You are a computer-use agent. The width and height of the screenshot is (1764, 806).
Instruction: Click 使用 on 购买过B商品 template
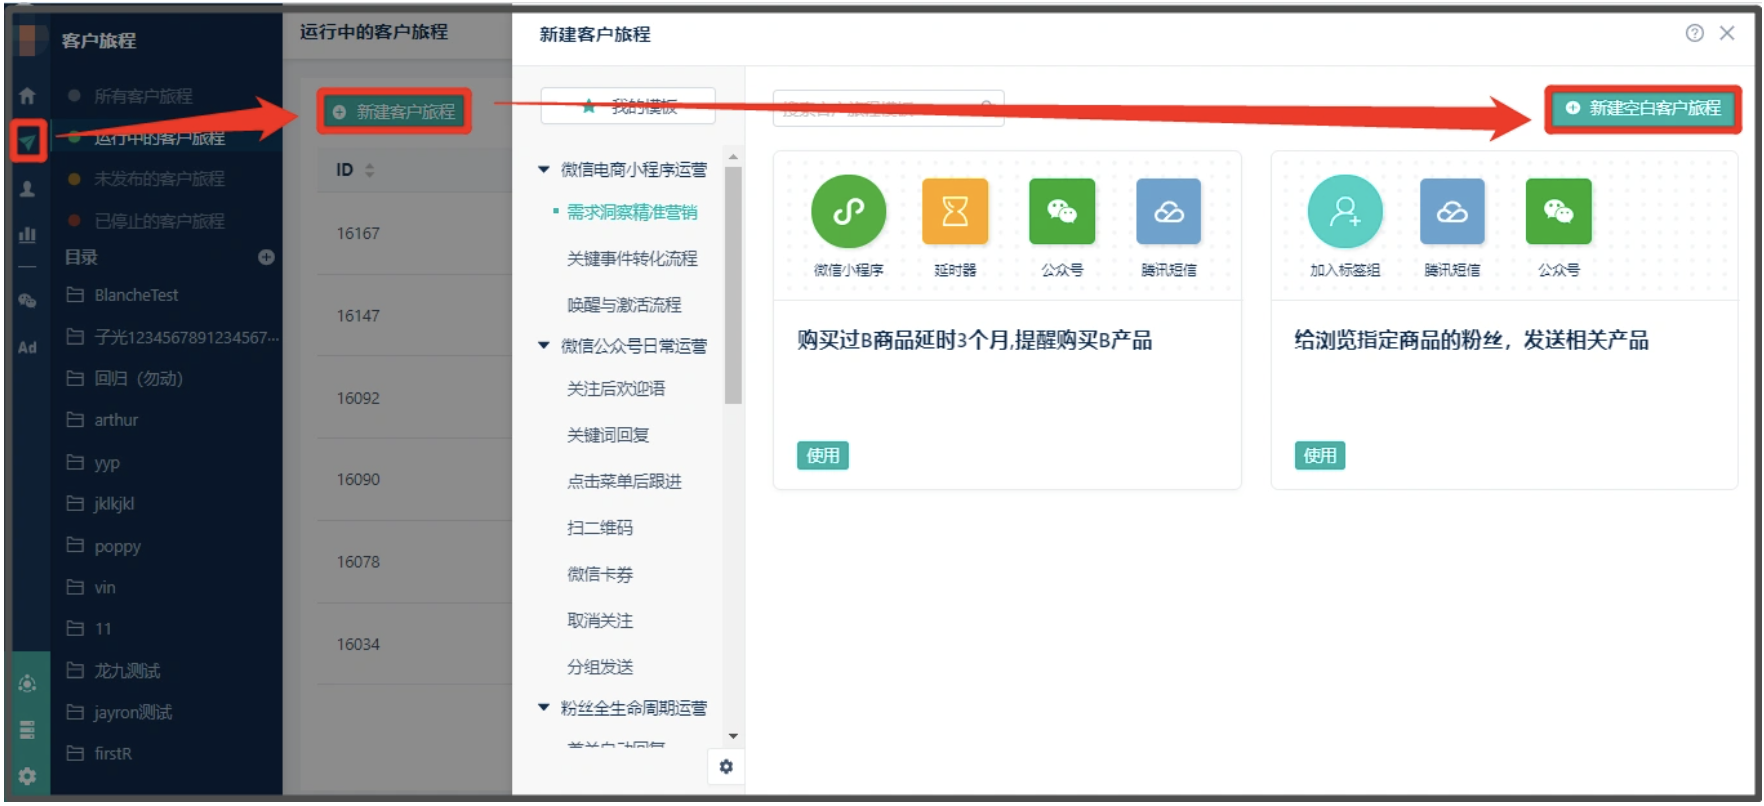822,455
